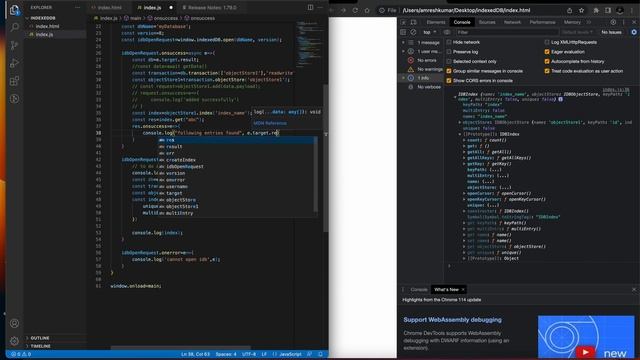Image resolution: width=640 pixels, height=360 pixels.
Task: Open the Extensions view in VS Code
Action: (x=15, y=81)
